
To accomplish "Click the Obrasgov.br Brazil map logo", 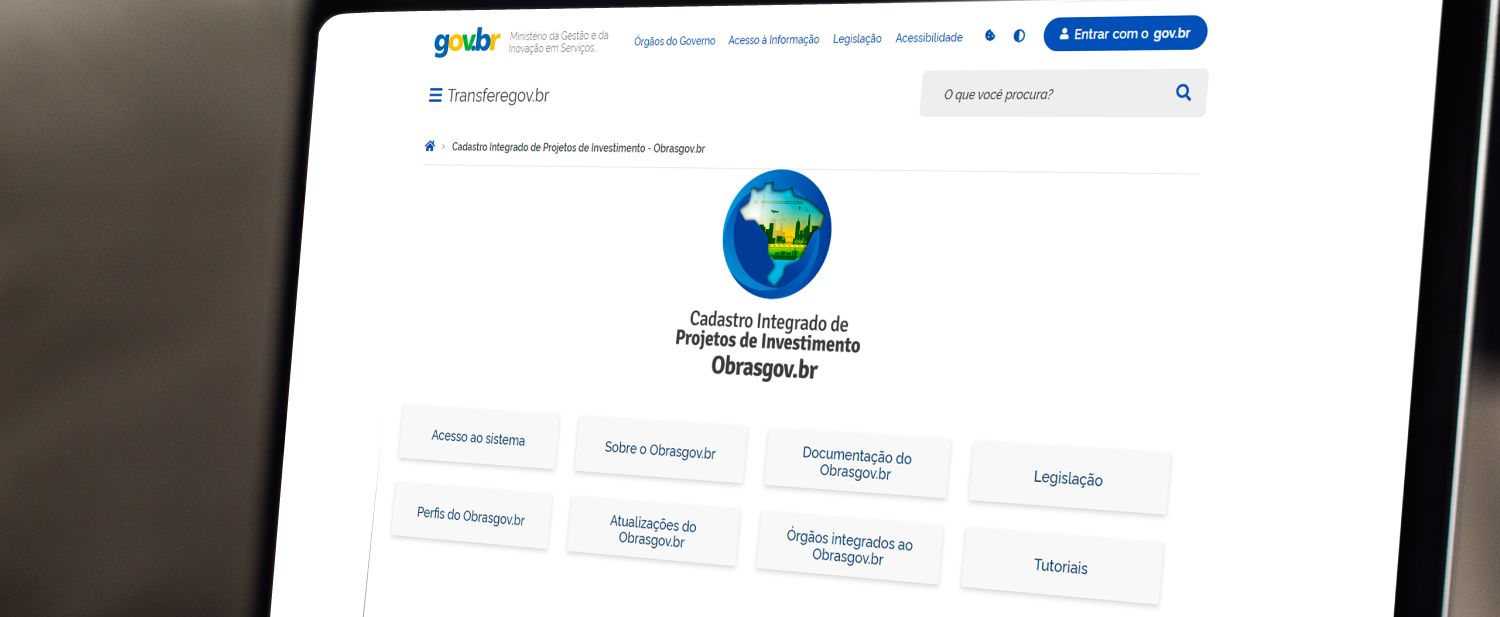I will pyautogui.click(x=777, y=234).
